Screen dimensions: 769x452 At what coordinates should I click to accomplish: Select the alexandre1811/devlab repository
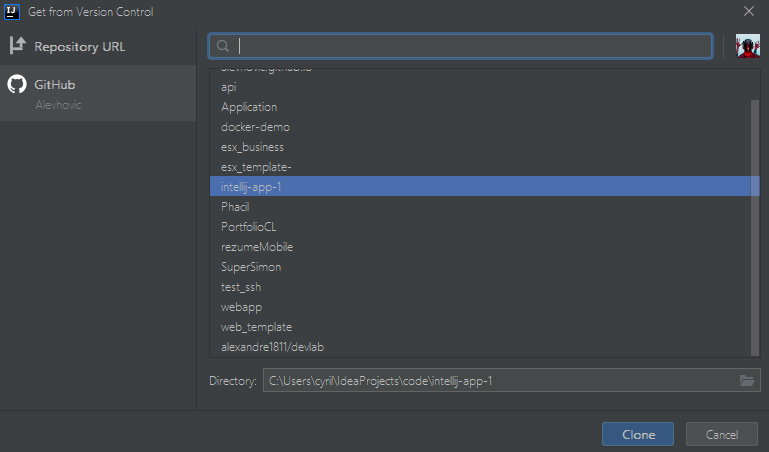[485, 347]
